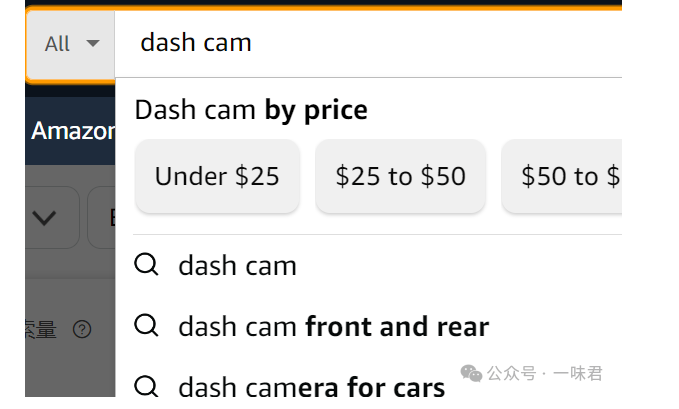Screen dimensions: 679x409
Task: Click the WeChat logo in the watermark
Action: click(x=471, y=373)
